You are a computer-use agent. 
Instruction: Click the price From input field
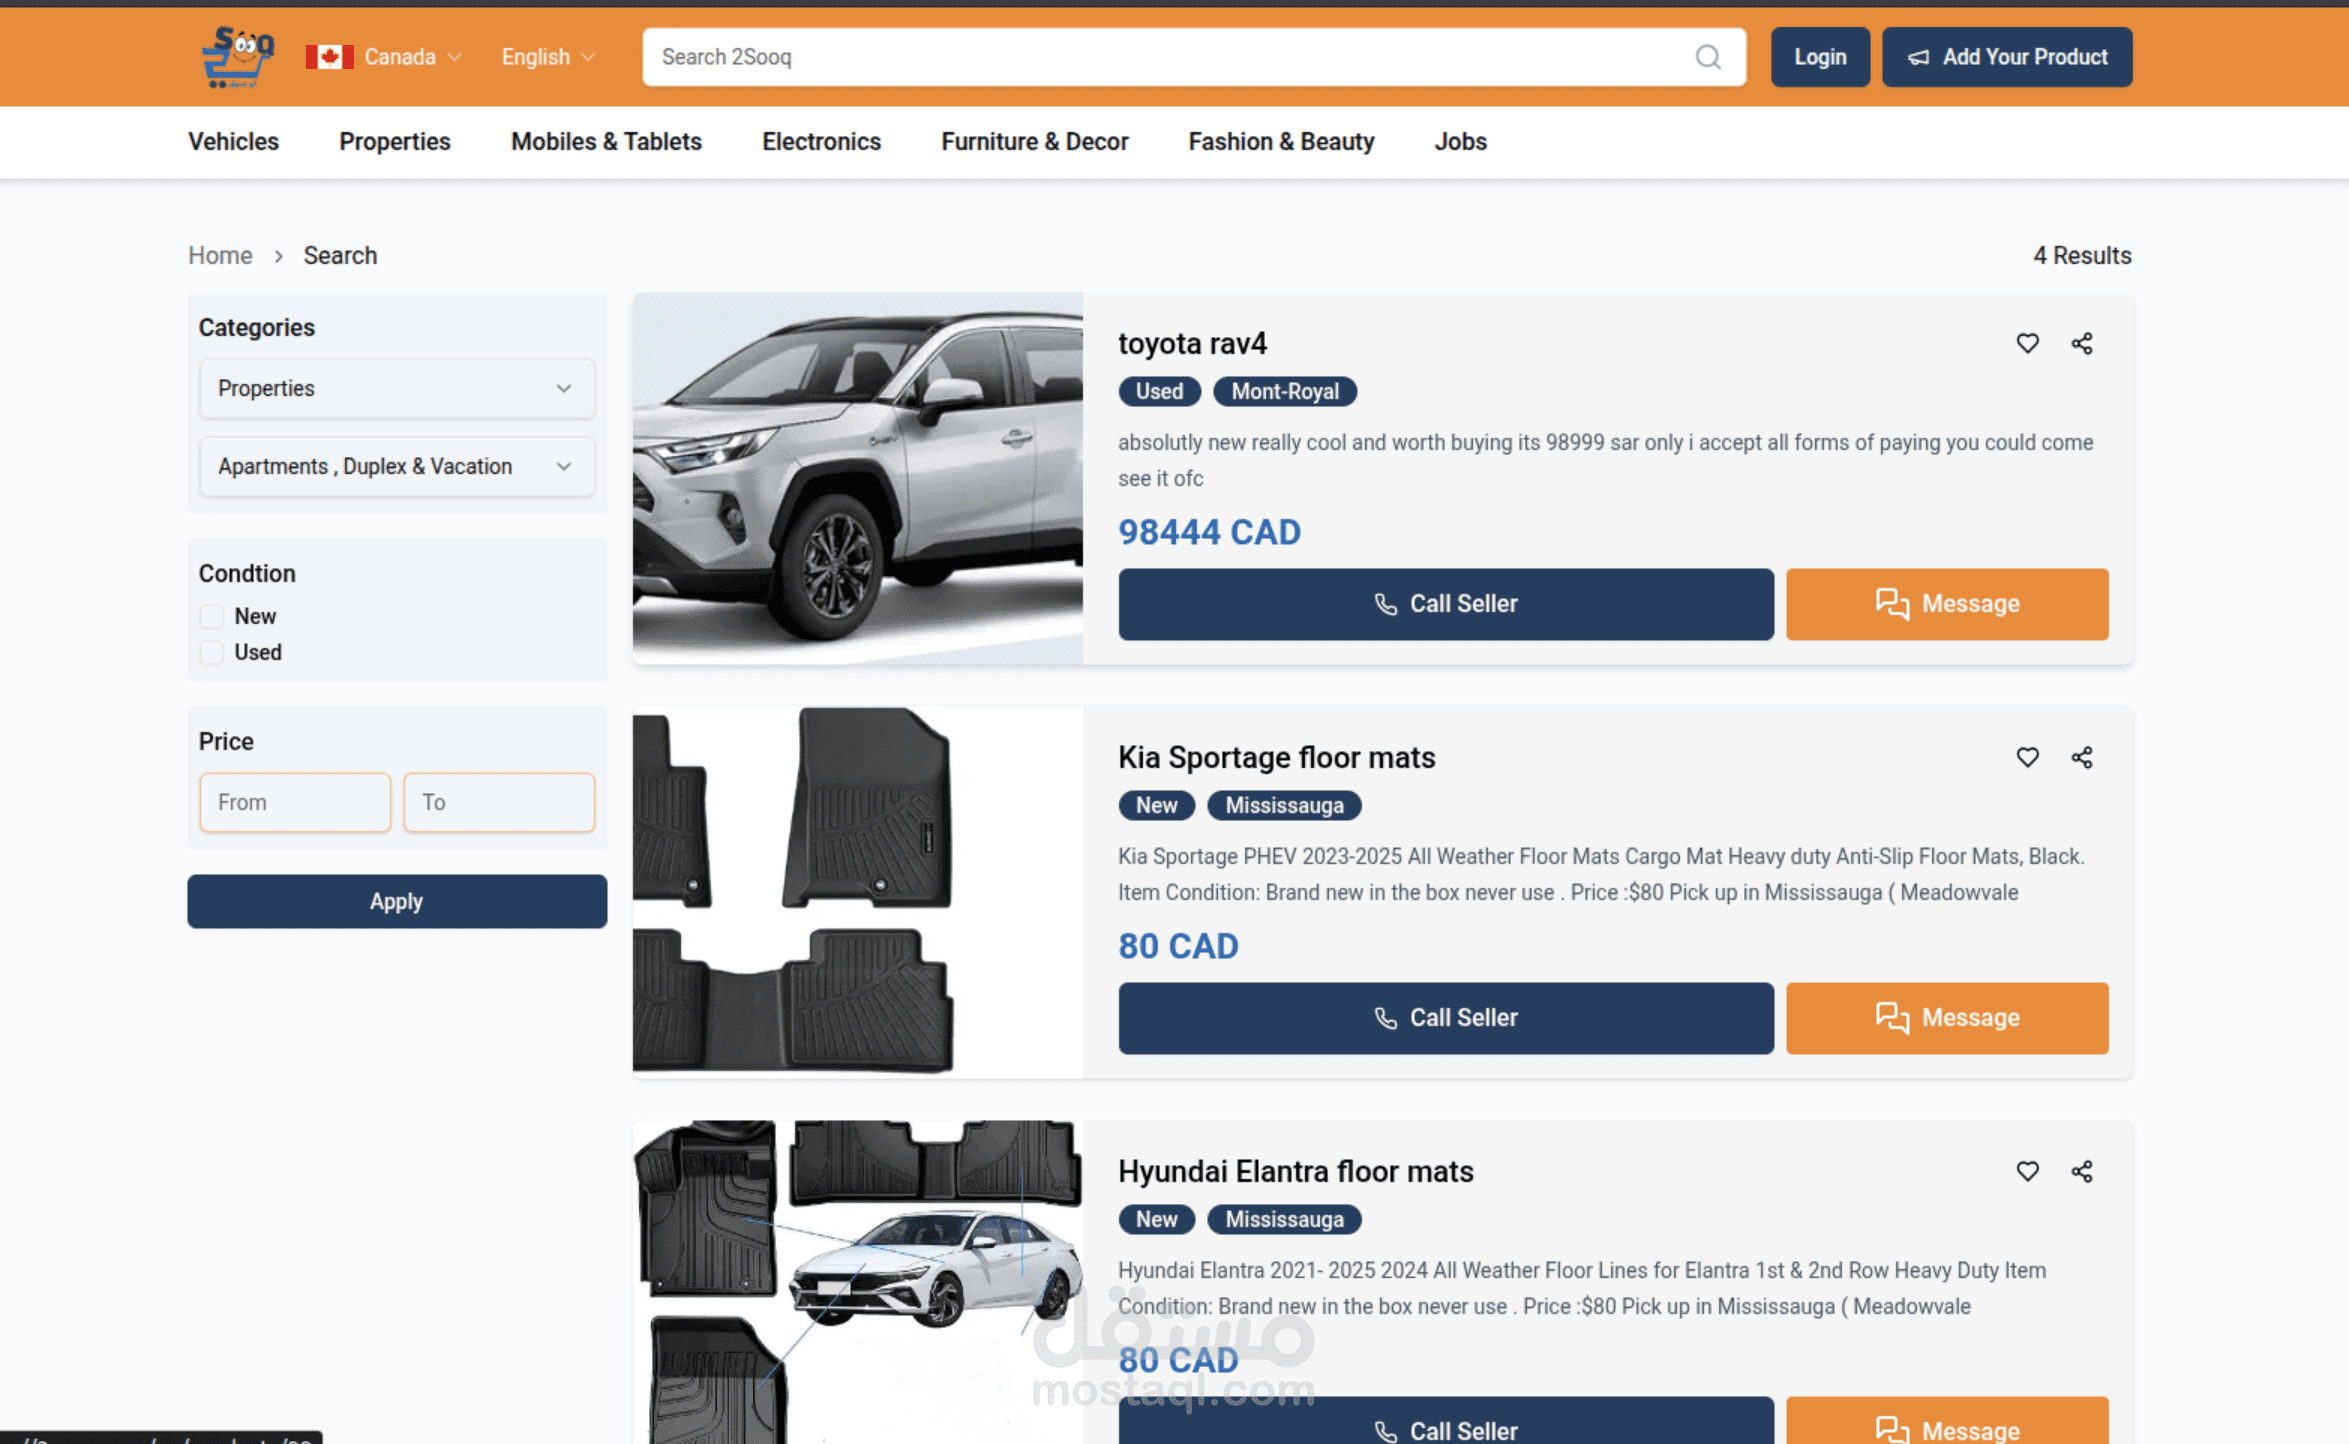pyautogui.click(x=294, y=802)
